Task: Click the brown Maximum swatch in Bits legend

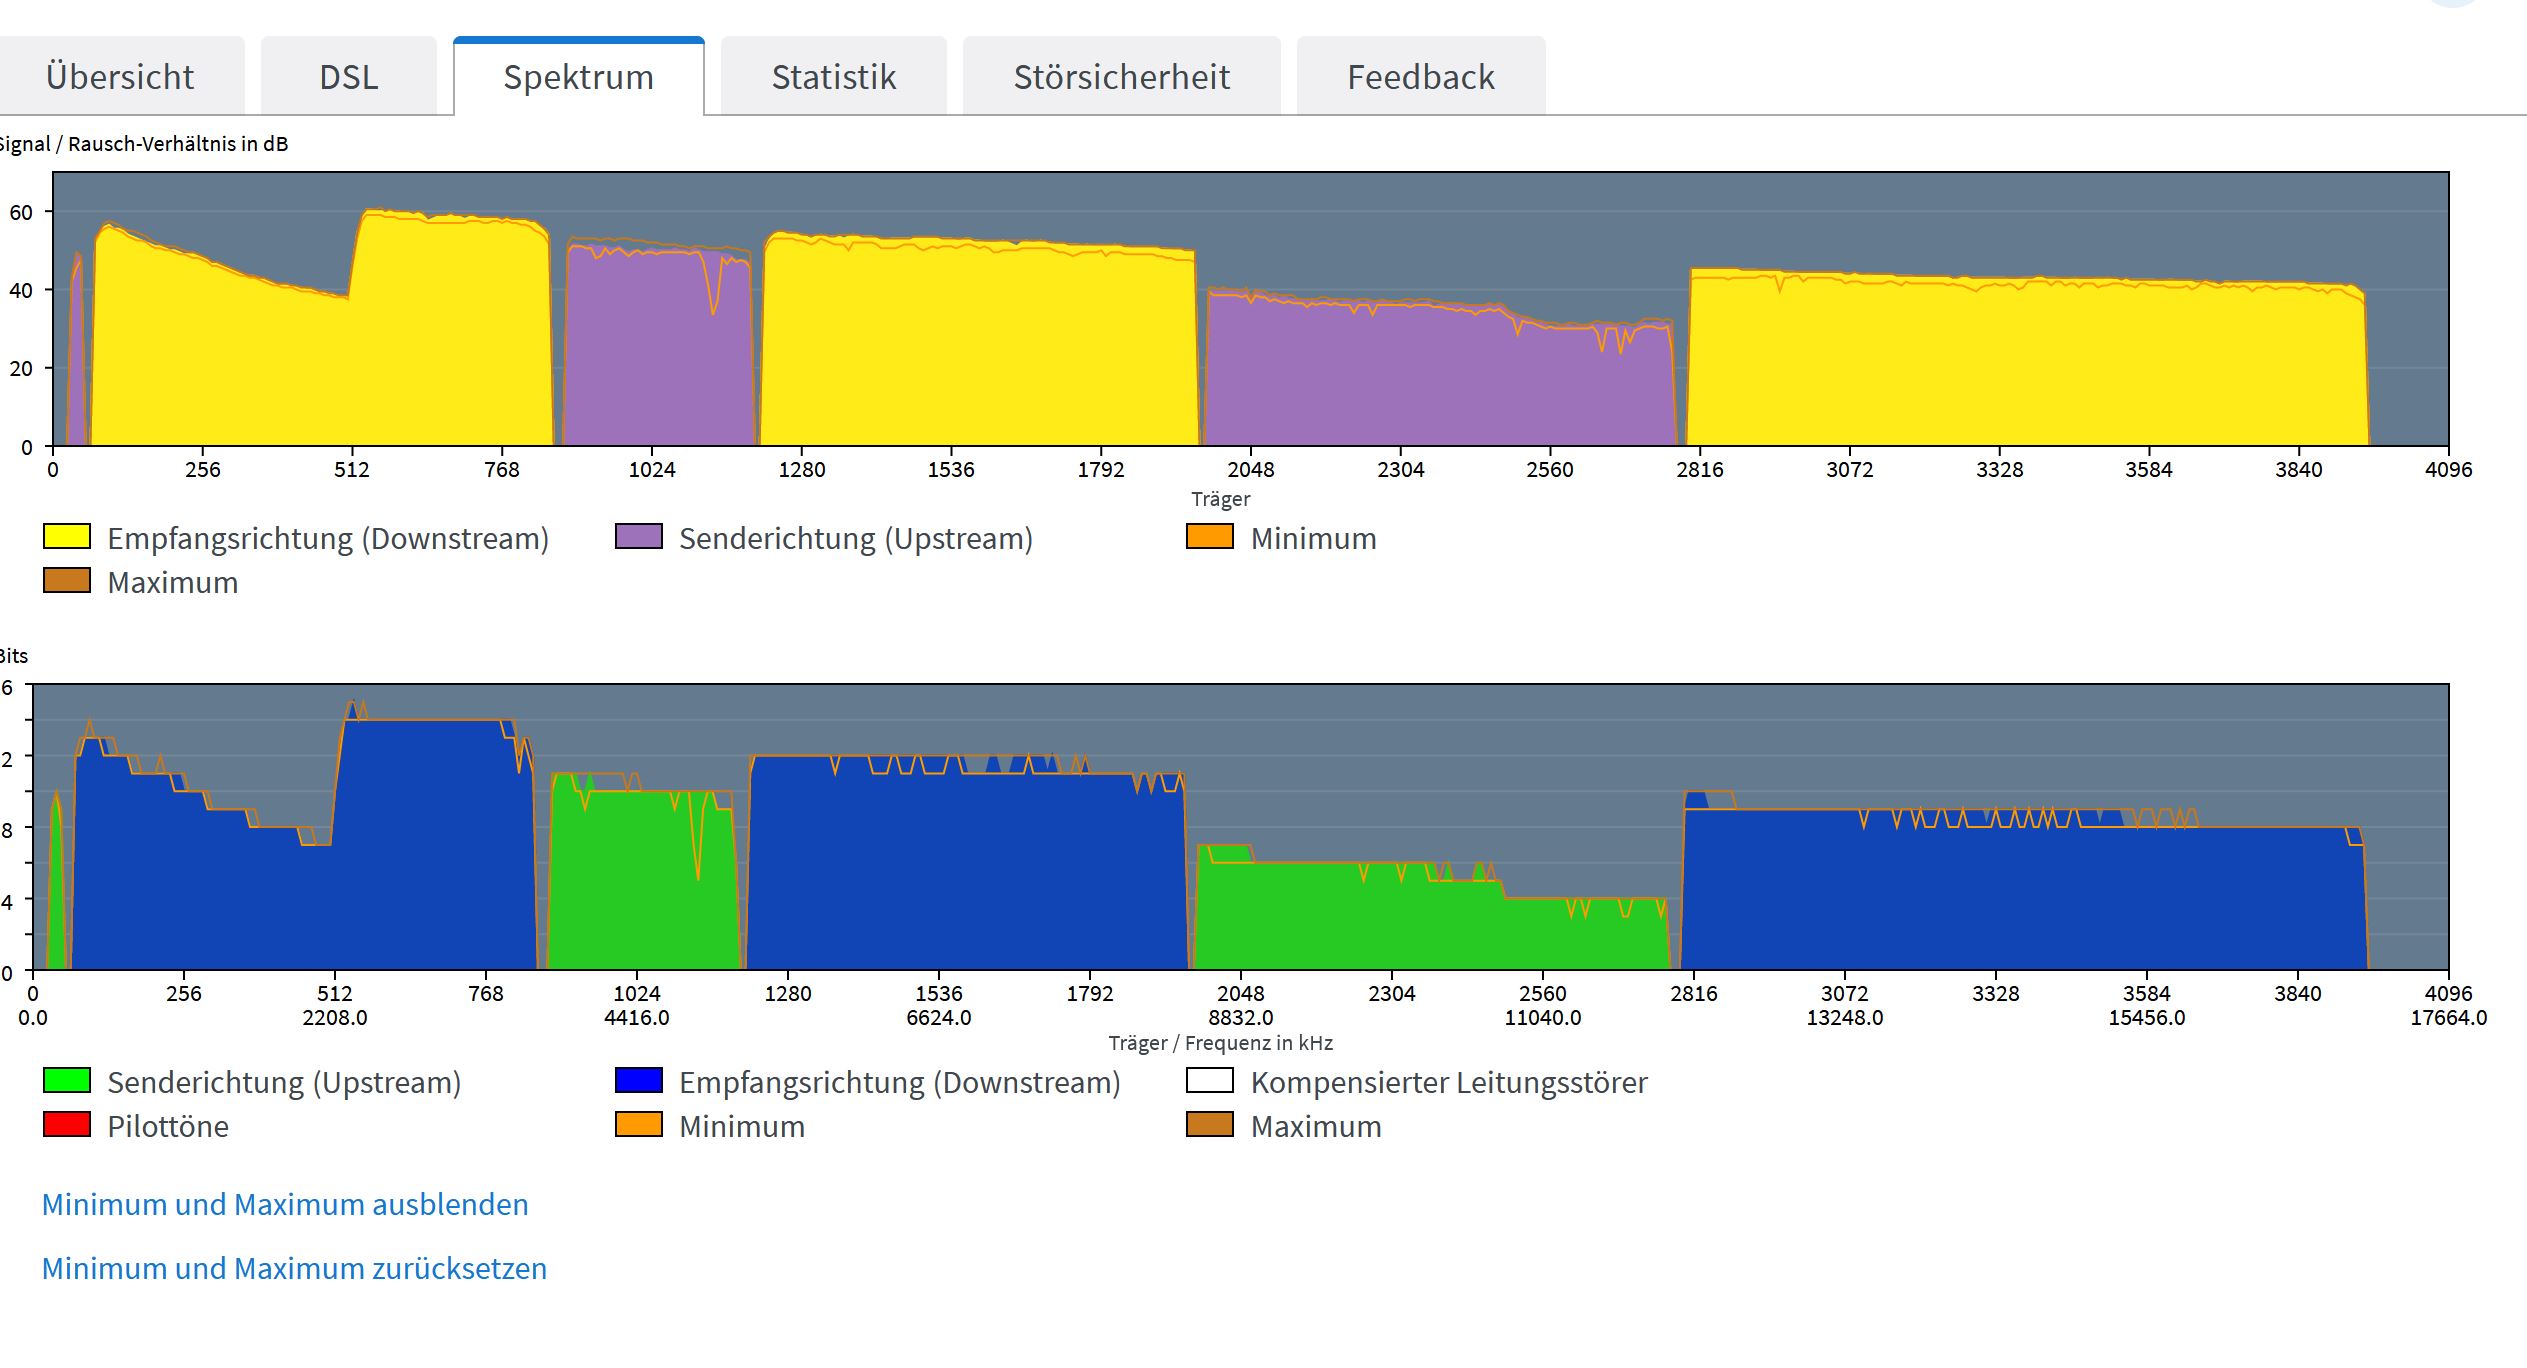Action: coord(1210,1125)
